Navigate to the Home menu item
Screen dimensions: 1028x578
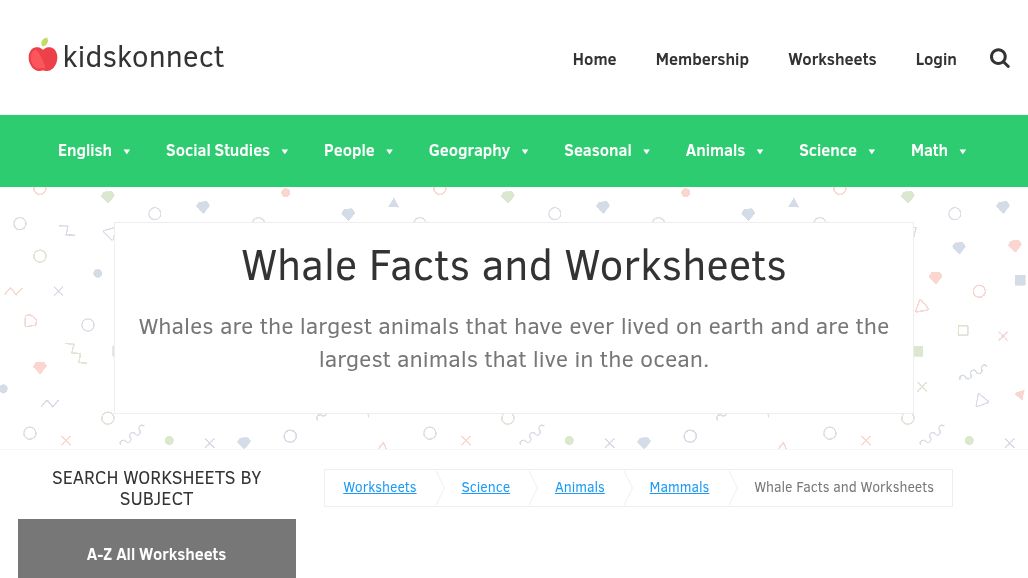click(594, 59)
